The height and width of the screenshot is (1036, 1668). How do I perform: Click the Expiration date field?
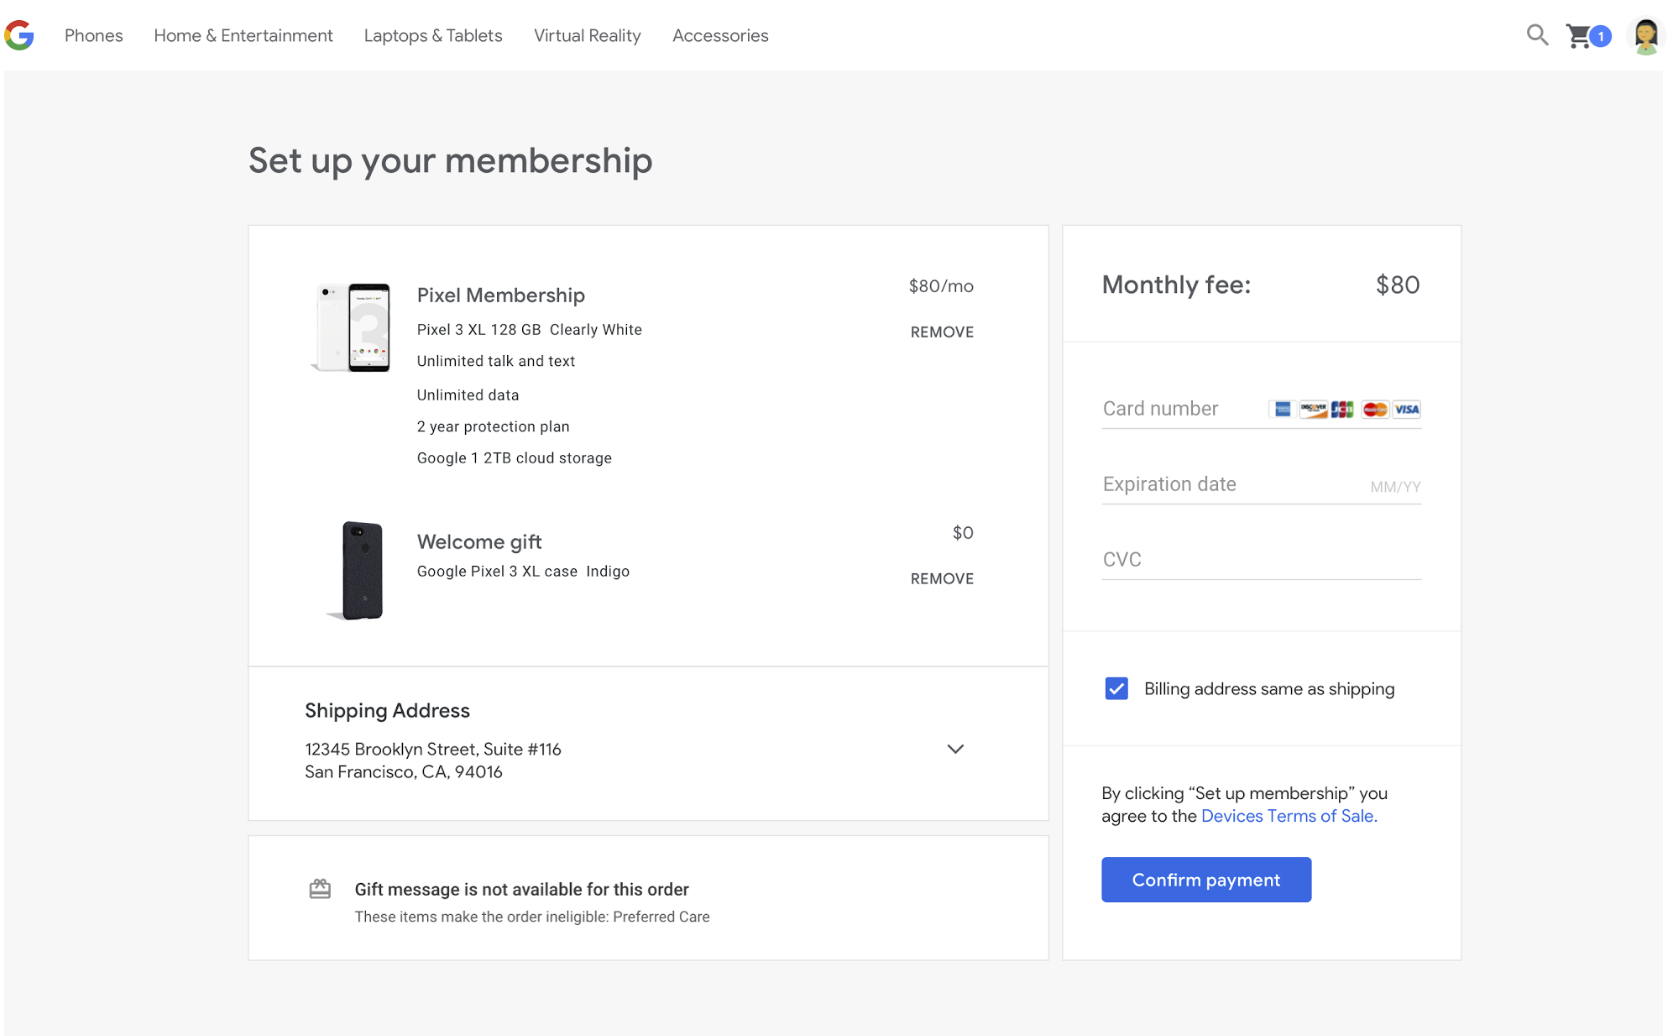[x=1230, y=485]
